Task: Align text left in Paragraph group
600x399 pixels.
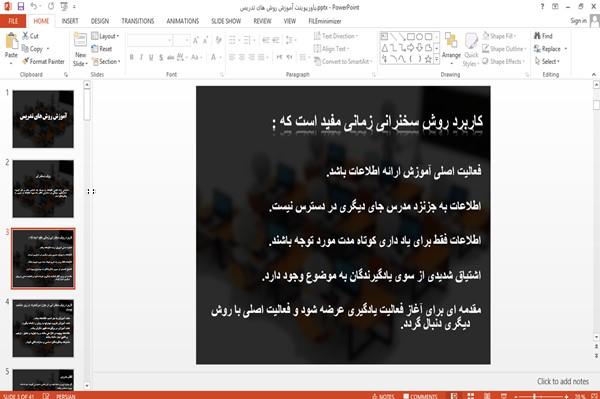Action: pos(232,57)
